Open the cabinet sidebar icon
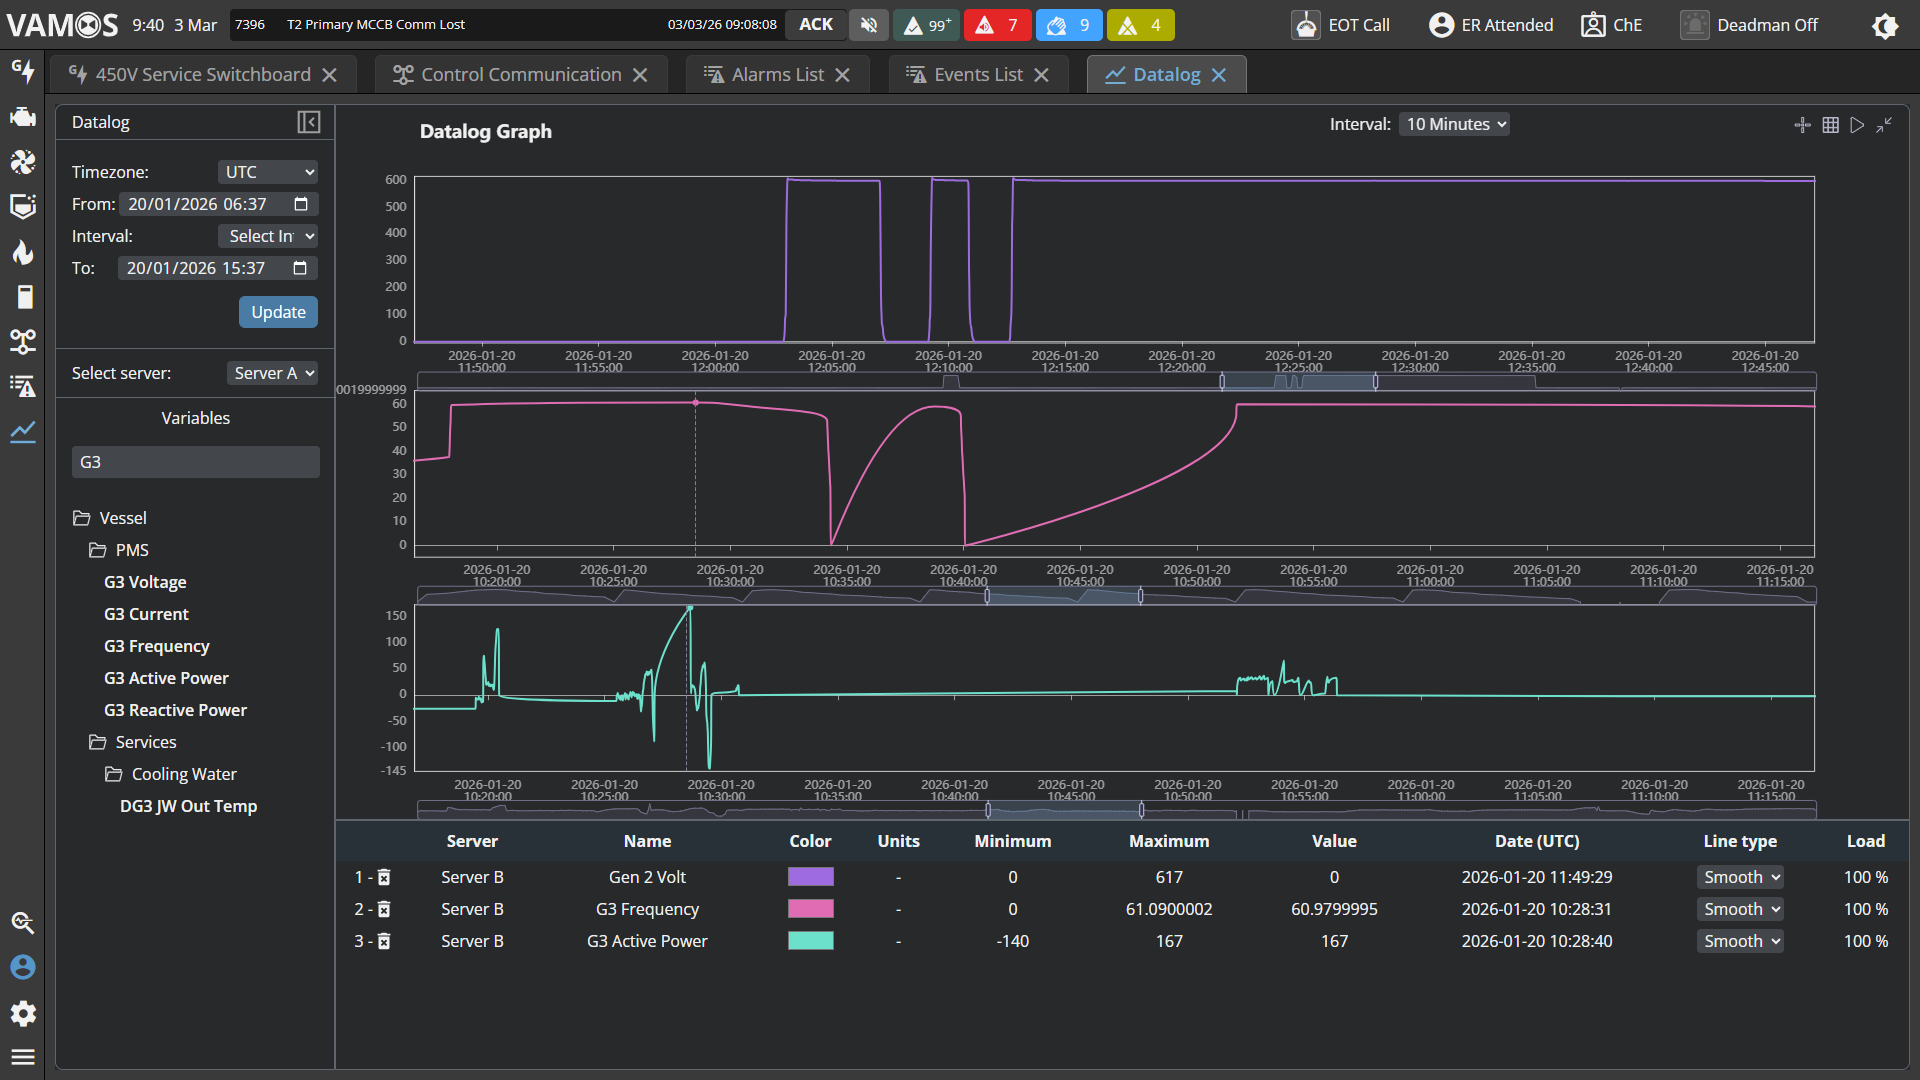Screen dimensions: 1920x1080 coord(24,297)
